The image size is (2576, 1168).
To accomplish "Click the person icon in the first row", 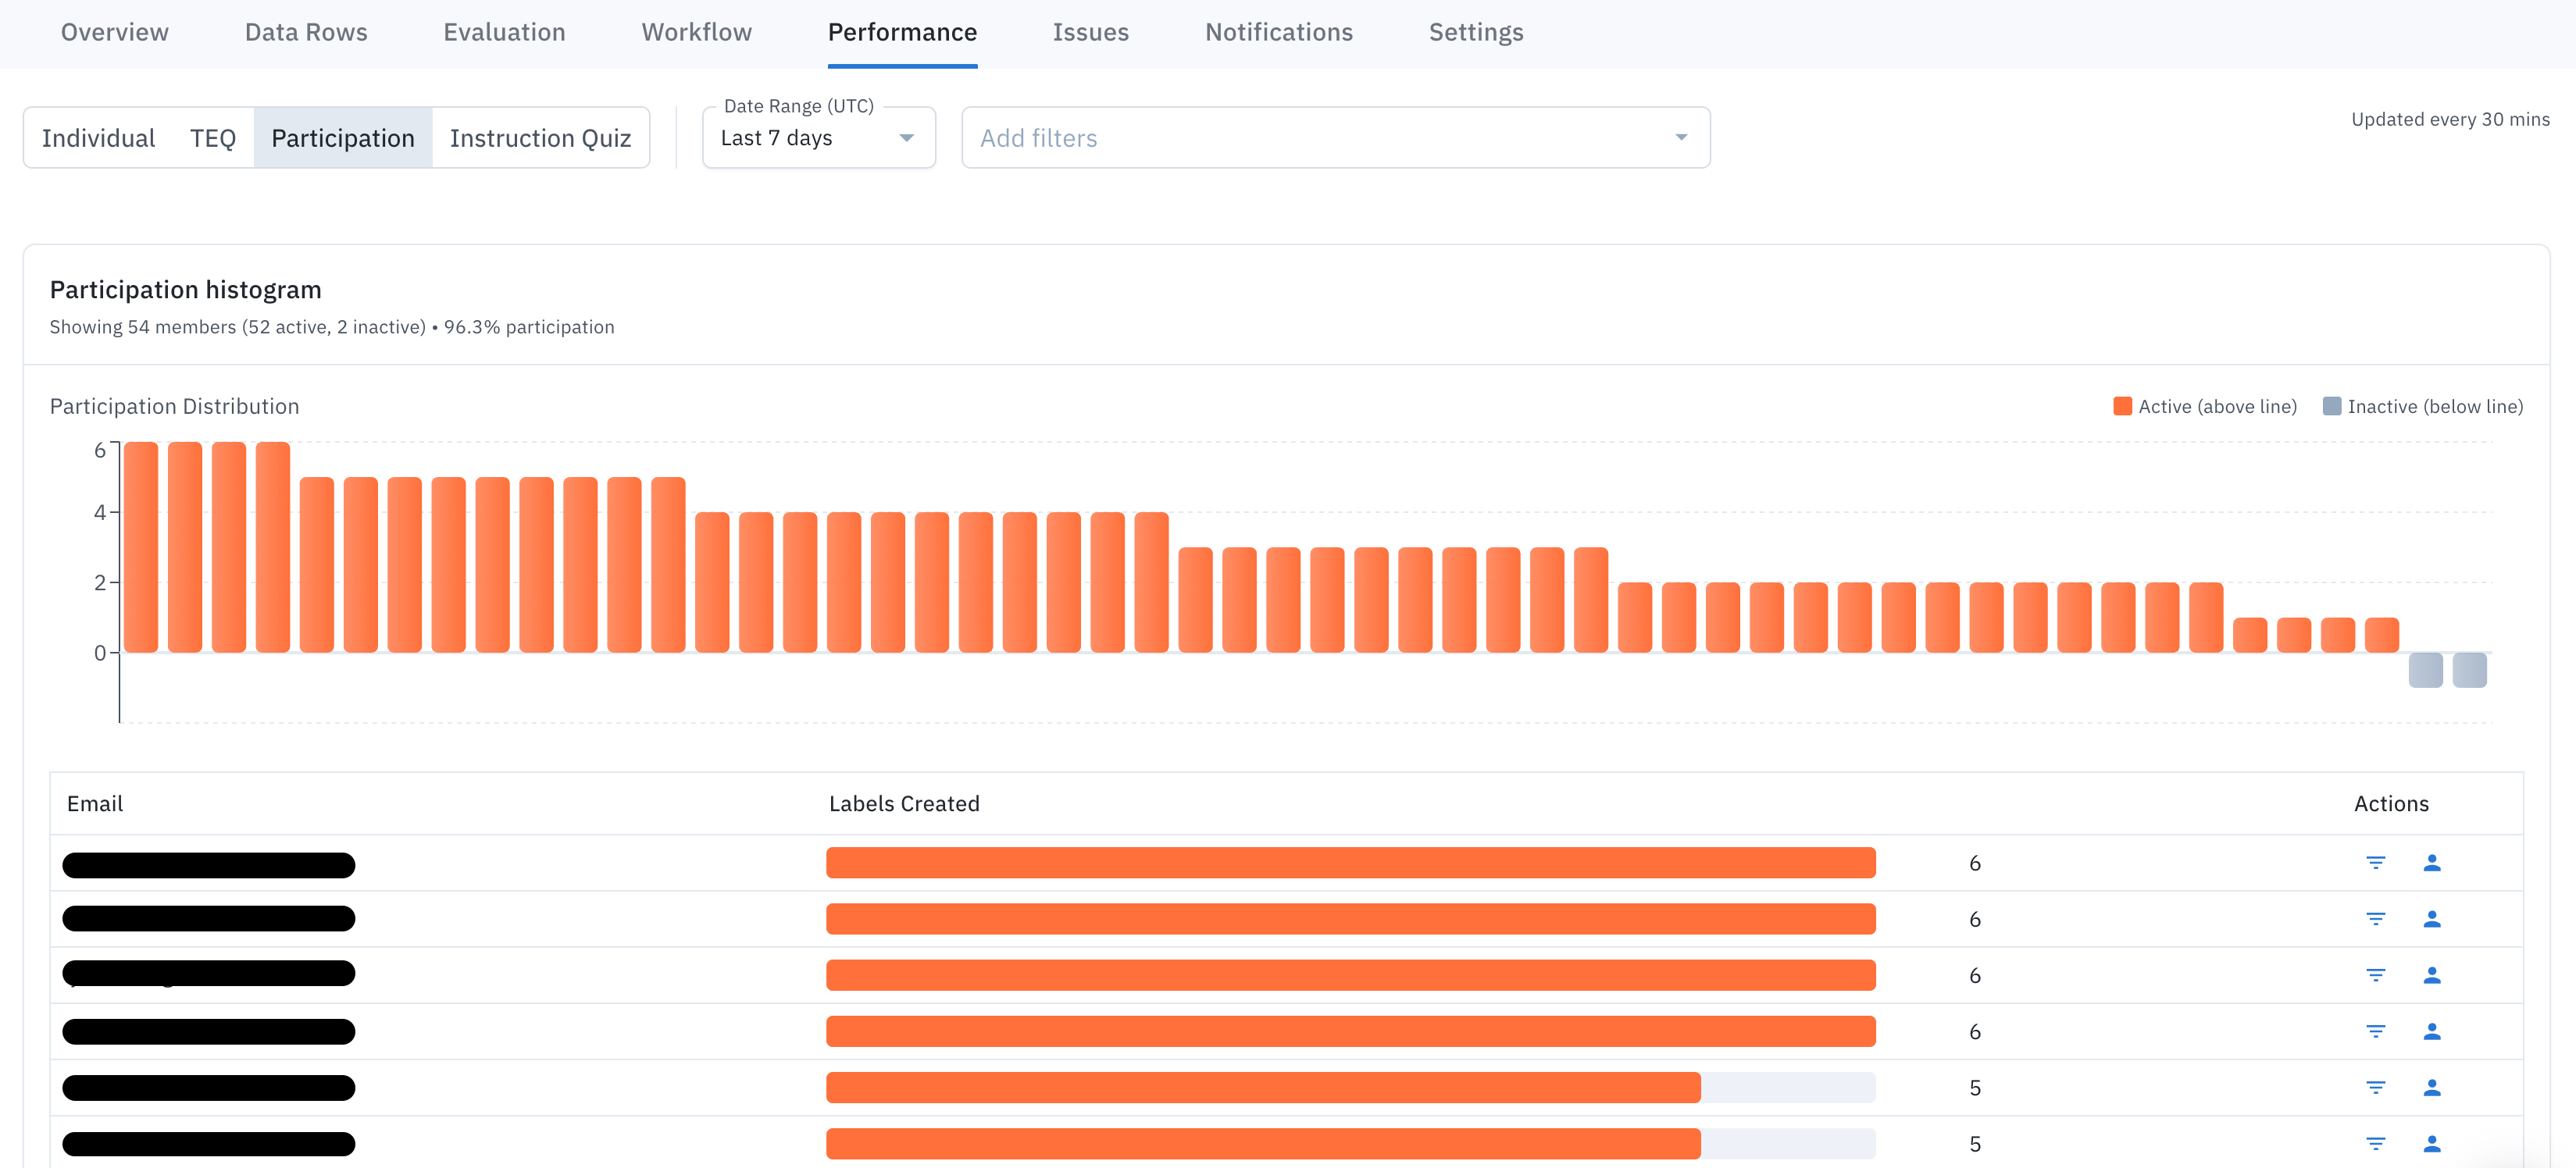I will 2432,862.
